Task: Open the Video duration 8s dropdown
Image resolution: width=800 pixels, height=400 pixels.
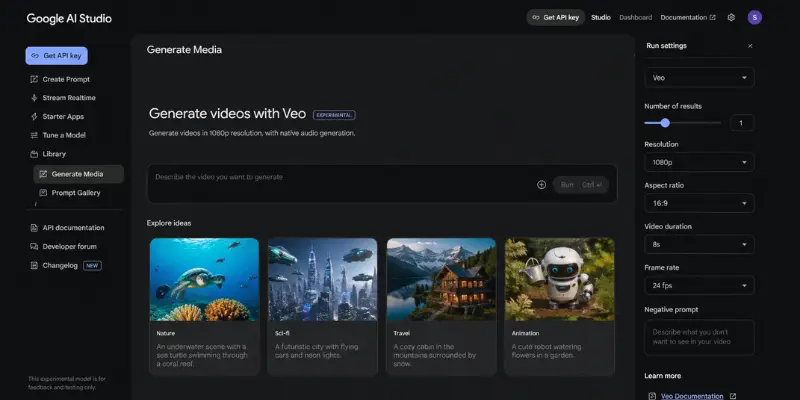Action: (699, 244)
